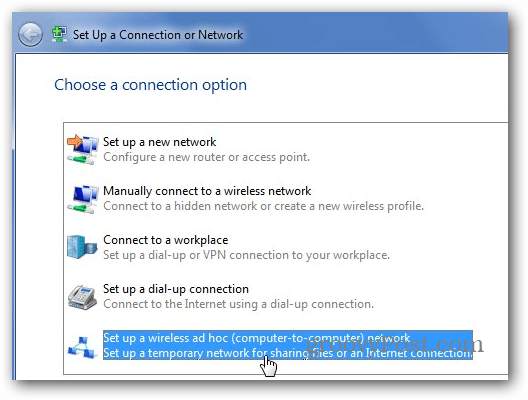Select 'Manually connect to a wireless network' title

coord(207,191)
